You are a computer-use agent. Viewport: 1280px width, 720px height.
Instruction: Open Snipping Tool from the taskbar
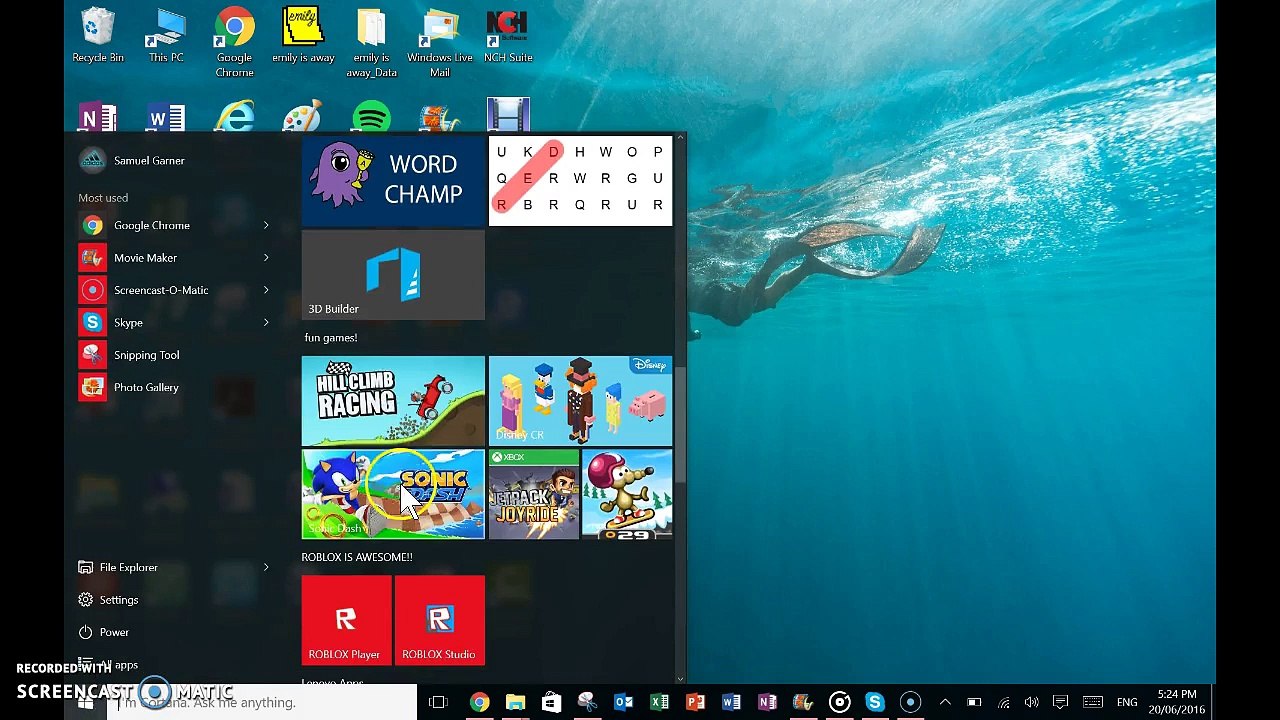[588, 702]
